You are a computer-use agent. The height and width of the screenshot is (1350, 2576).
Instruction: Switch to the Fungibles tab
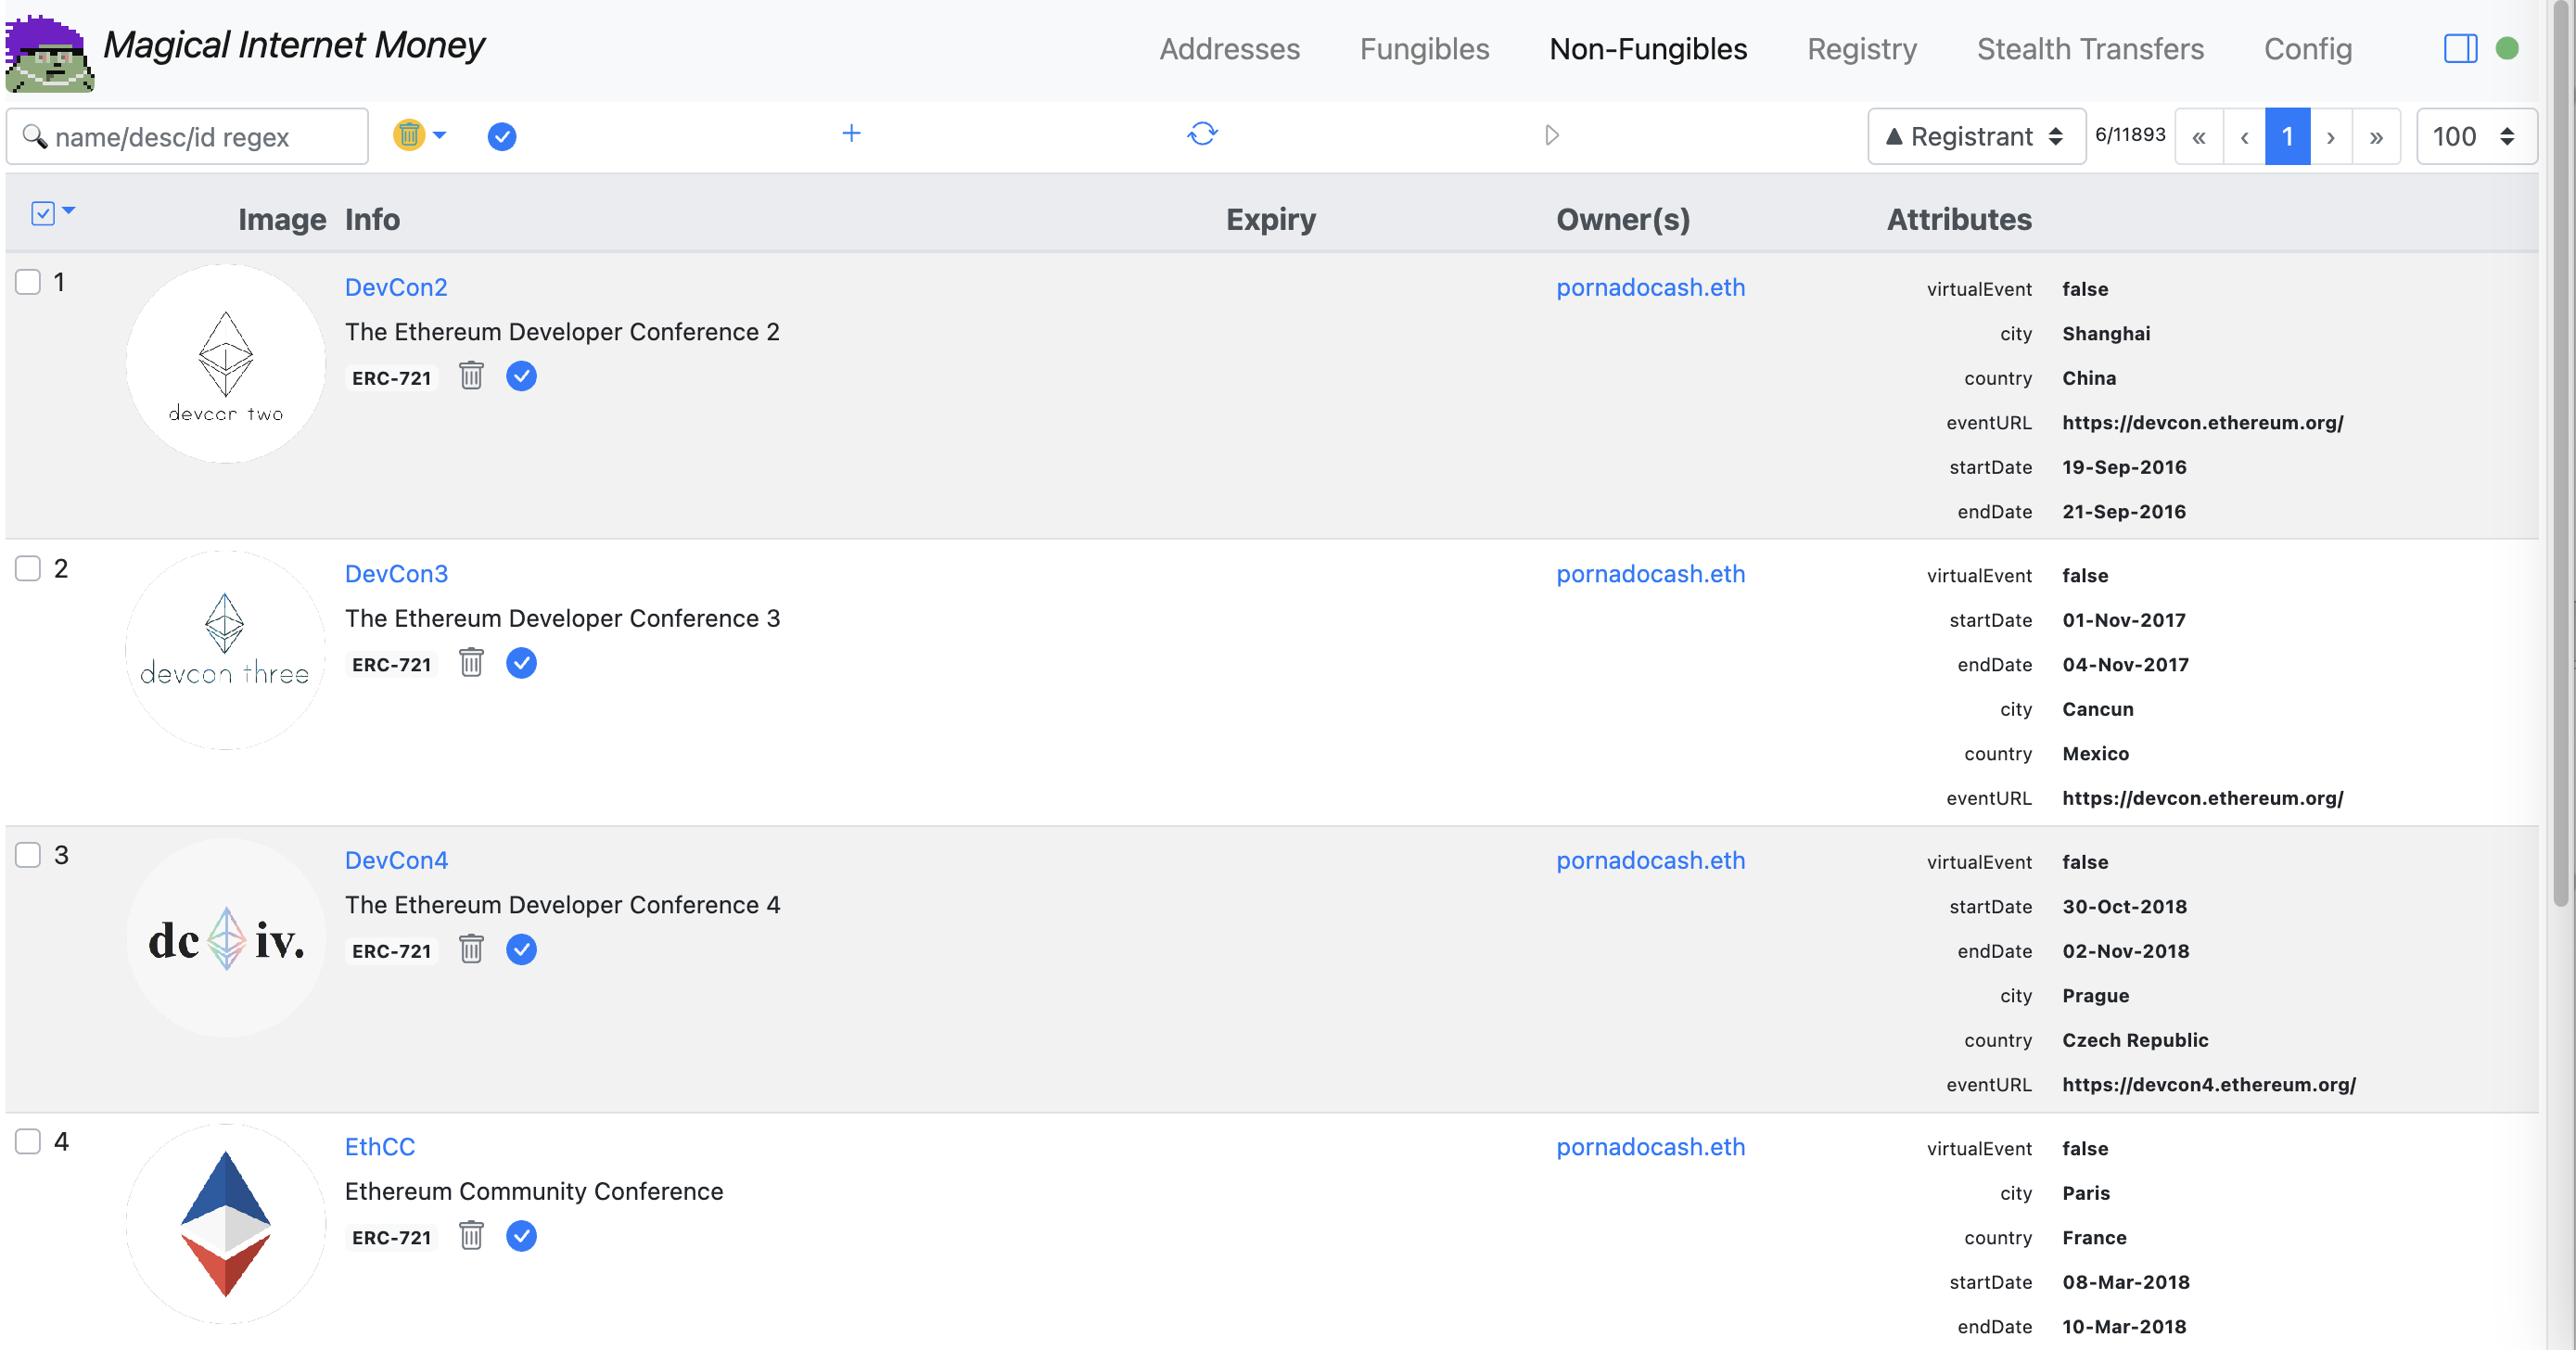pos(1424,48)
